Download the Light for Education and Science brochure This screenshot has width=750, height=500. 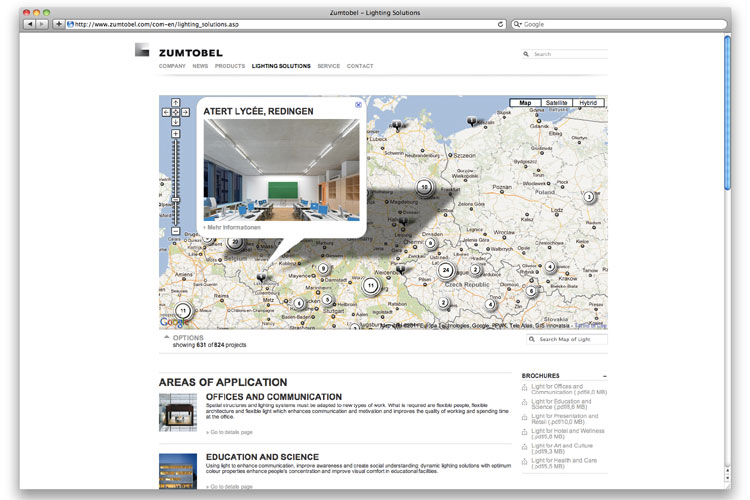pyautogui.click(x=561, y=404)
